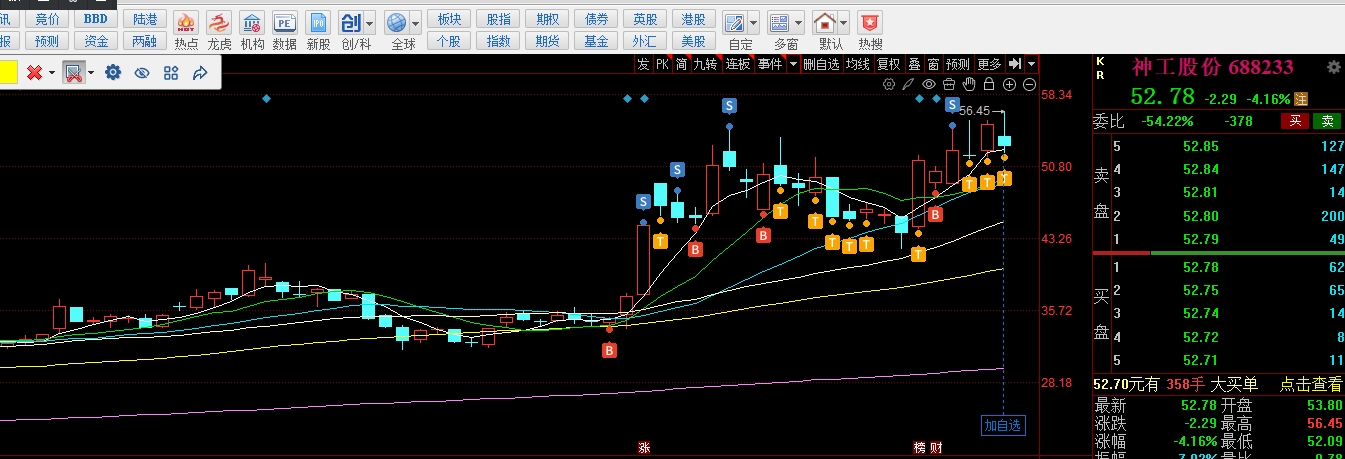Go to the 默认 default home icon
Image resolution: width=1345 pixels, height=459 pixels.
click(x=824, y=22)
